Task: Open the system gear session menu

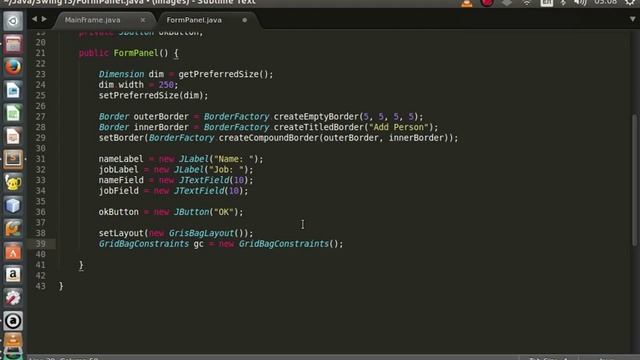Action: point(631,3)
